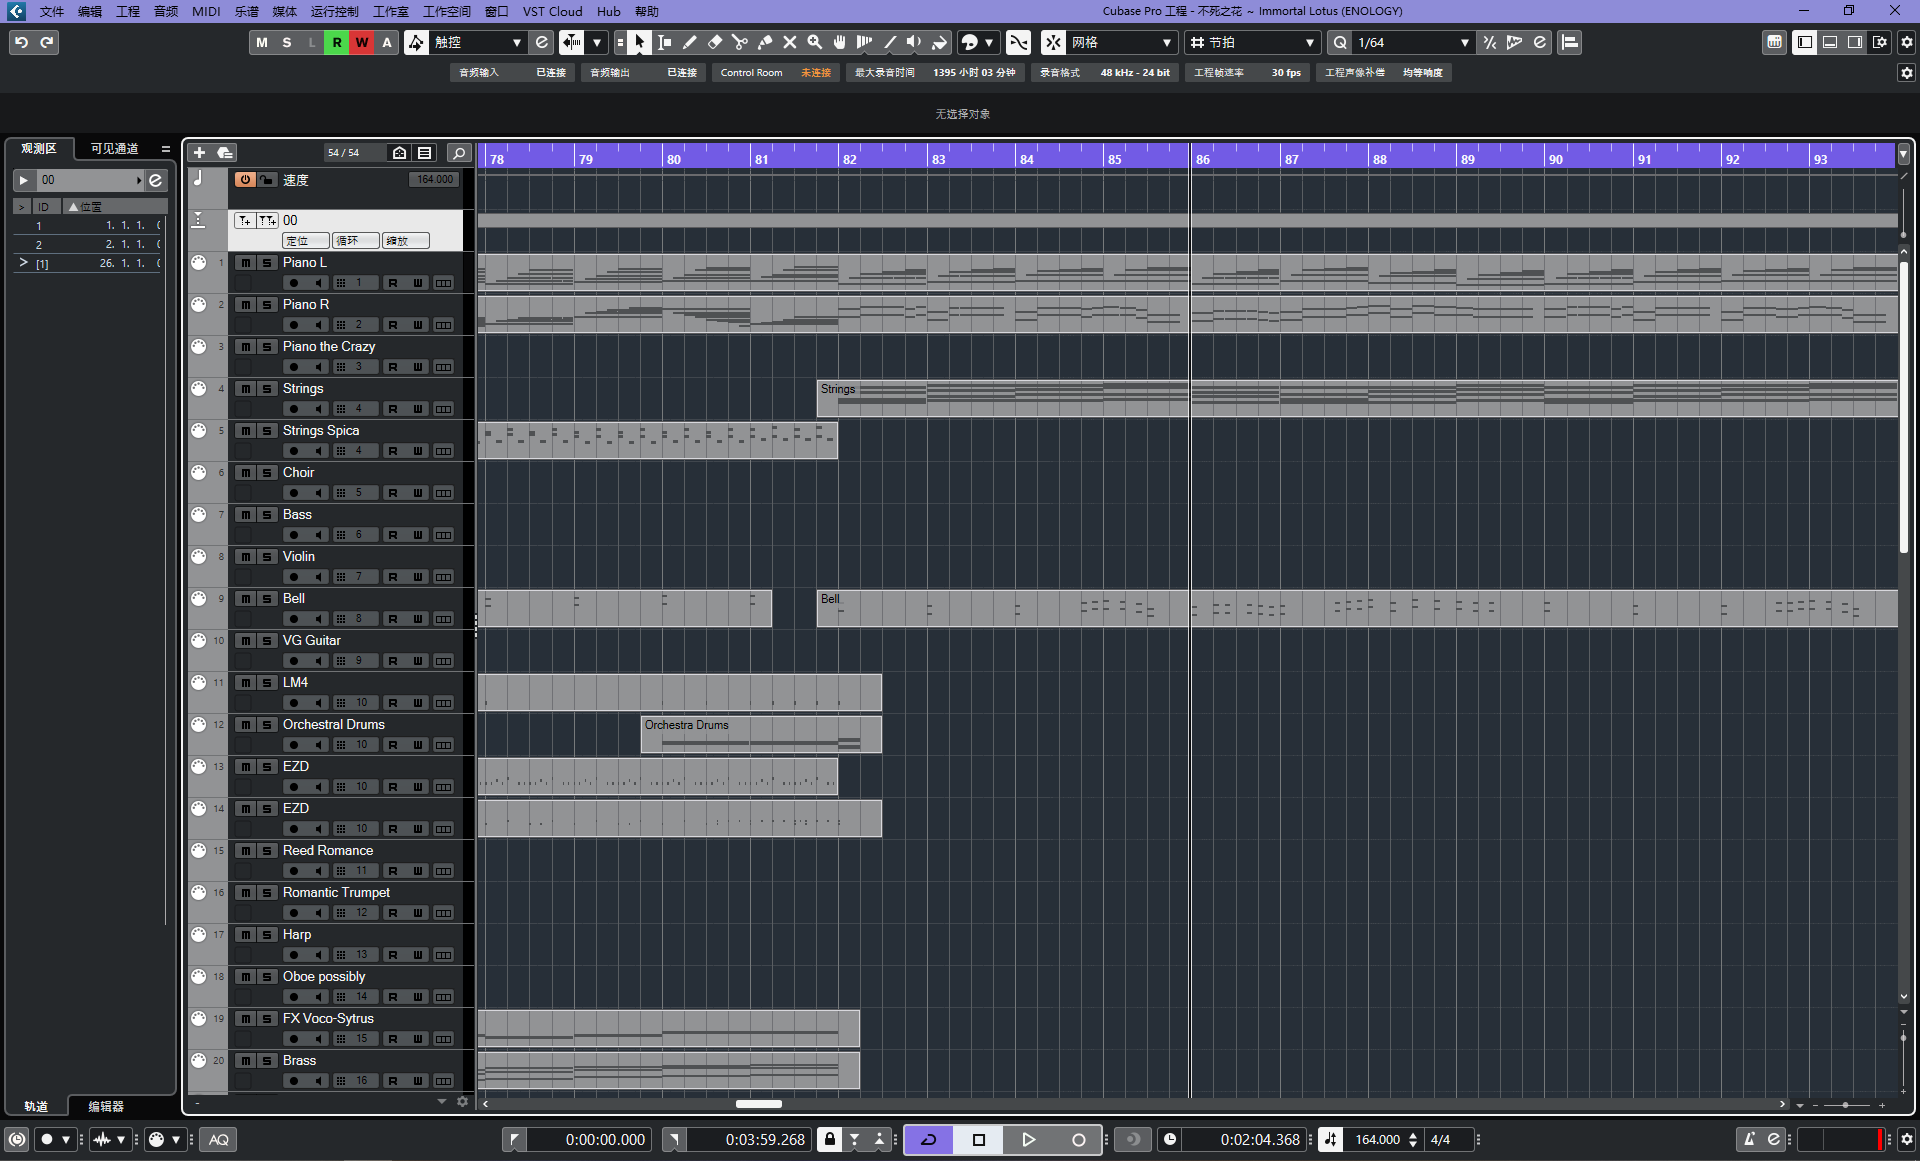Image resolution: width=1920 pixels, height=1161 pixels.
Task: Solo the Choir track
Action: (x=267, y=472)
